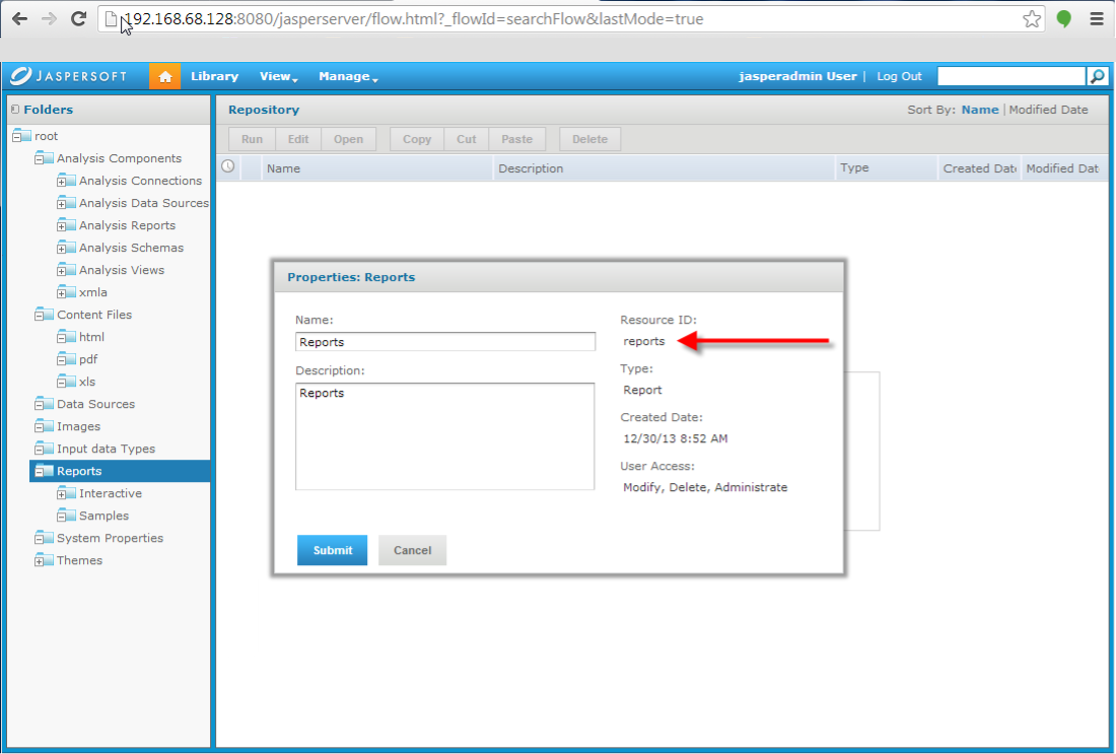Screen dimensions: 1116x754
Task: Click the Edit toolbar button
Action: [x=298, y=140]
